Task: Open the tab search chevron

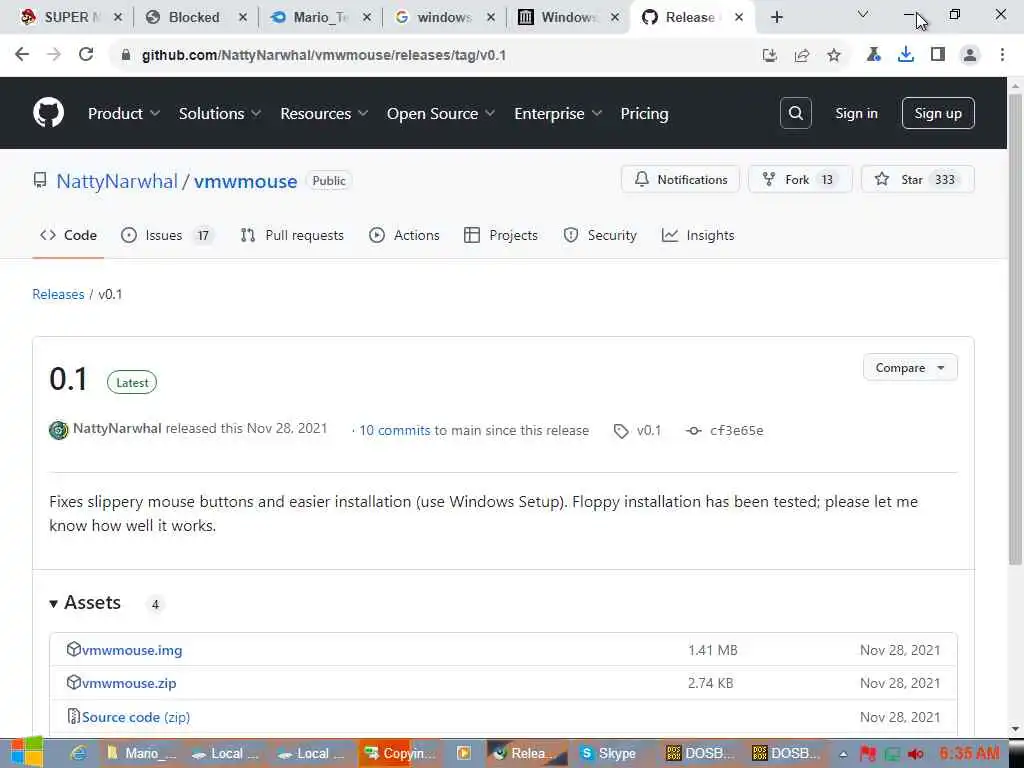Action: [863, 14]
